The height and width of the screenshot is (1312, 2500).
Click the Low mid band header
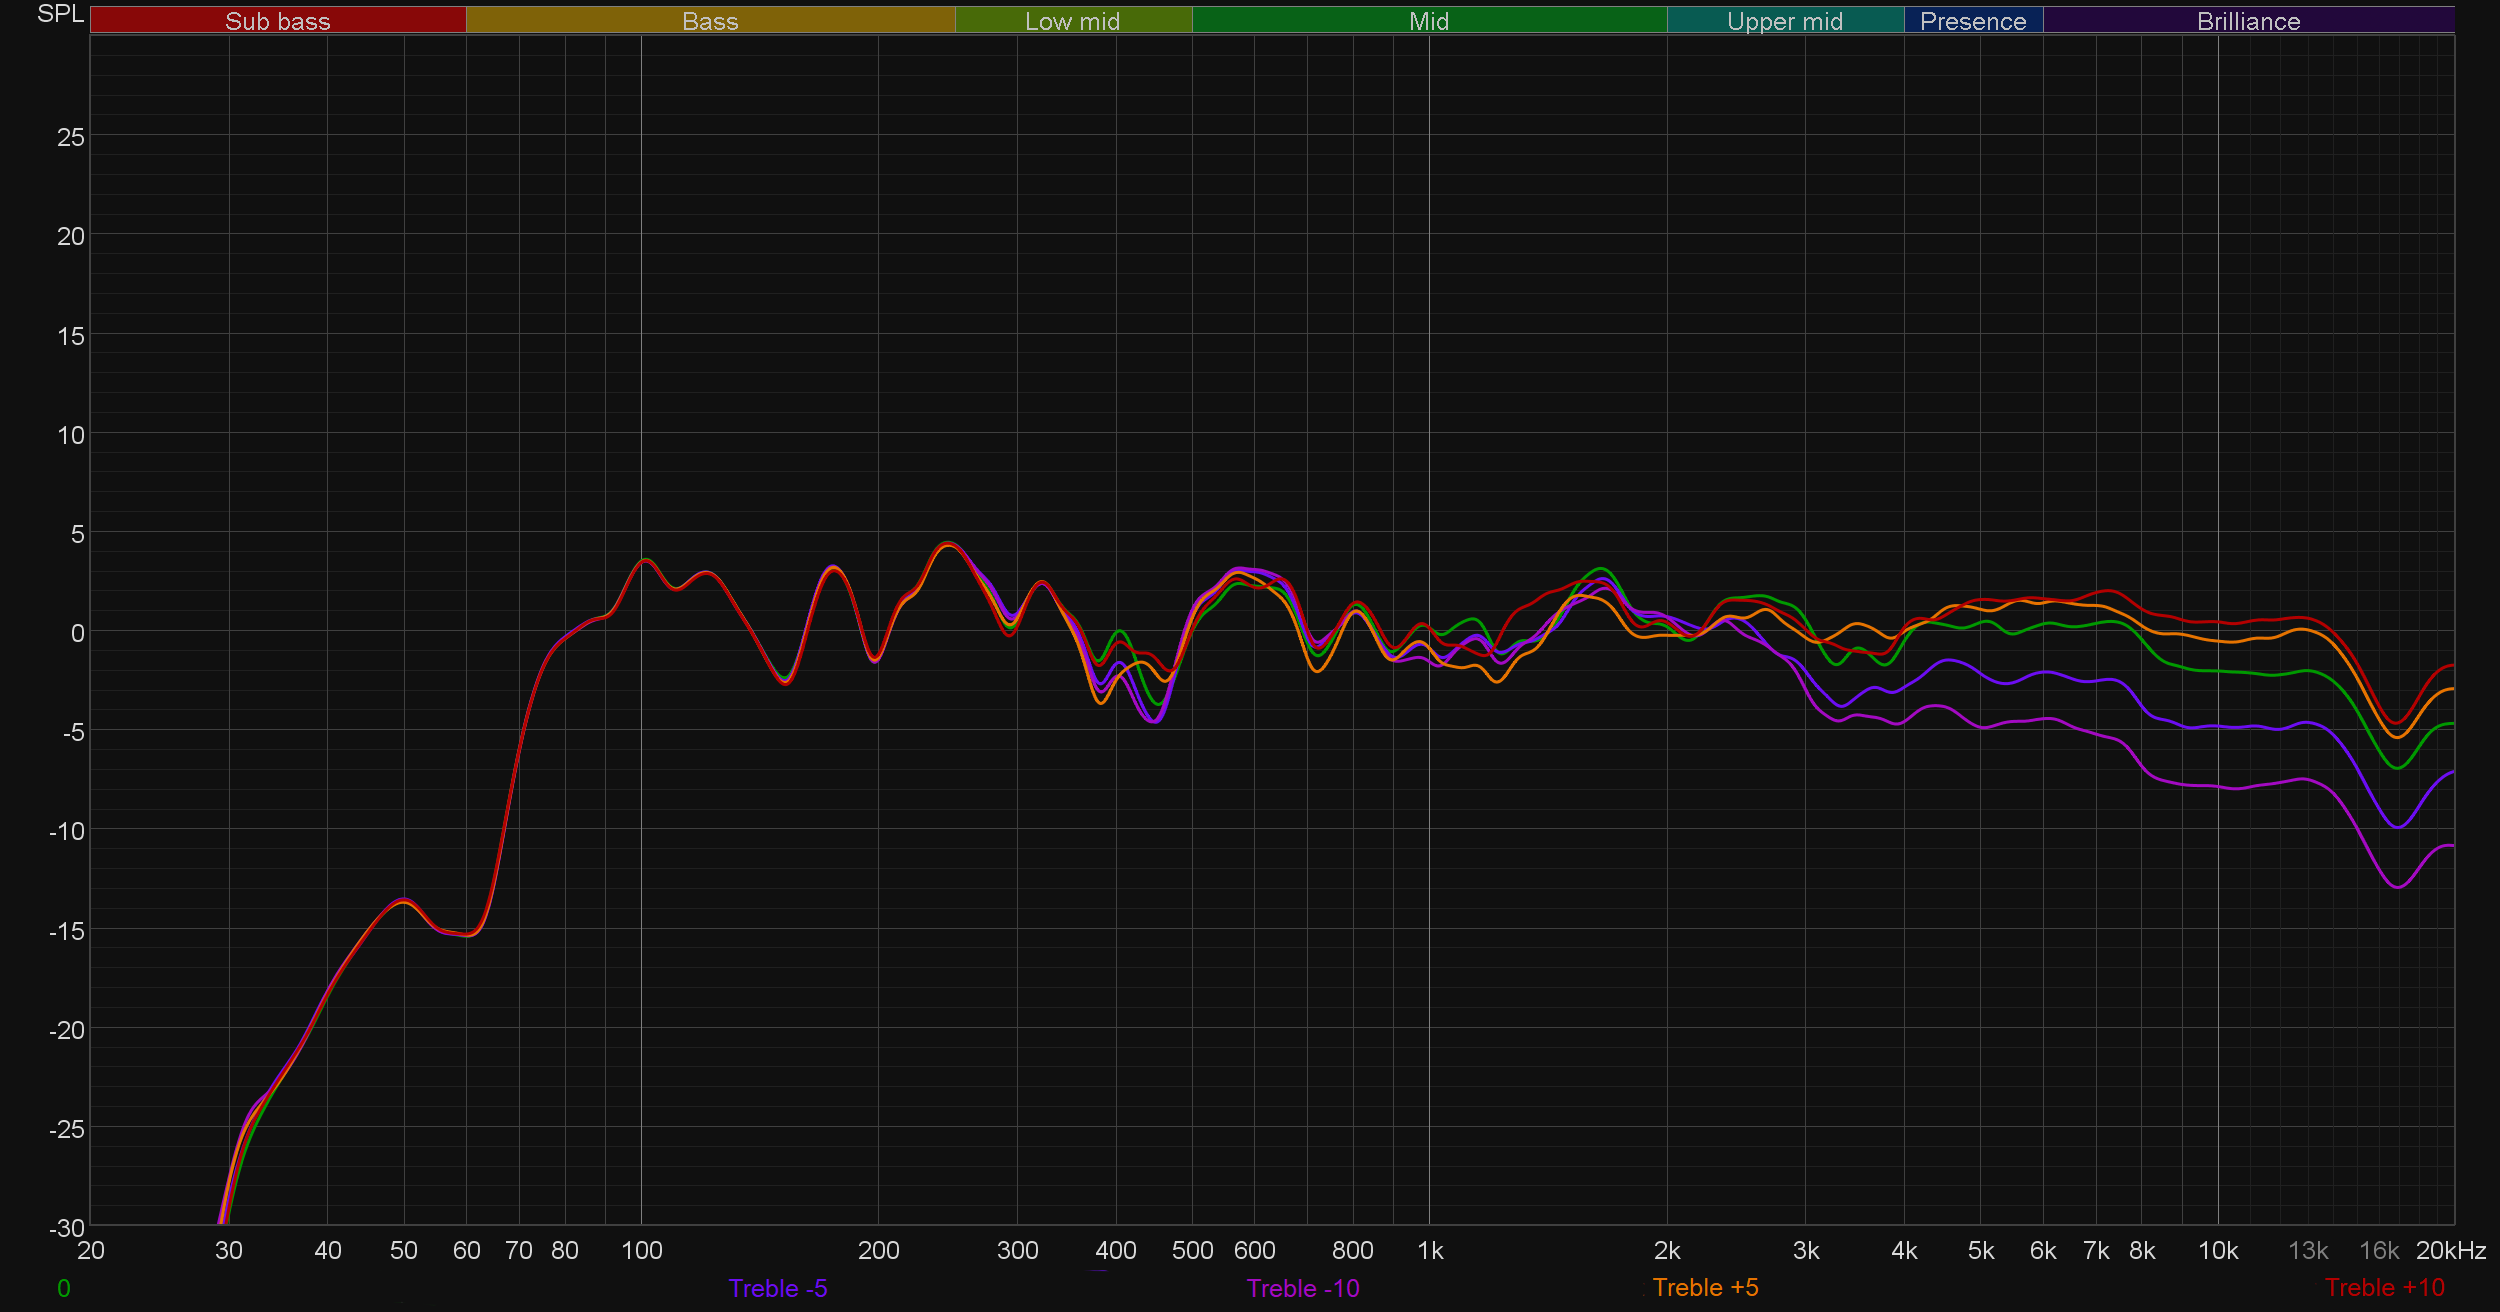(1072, 21)
